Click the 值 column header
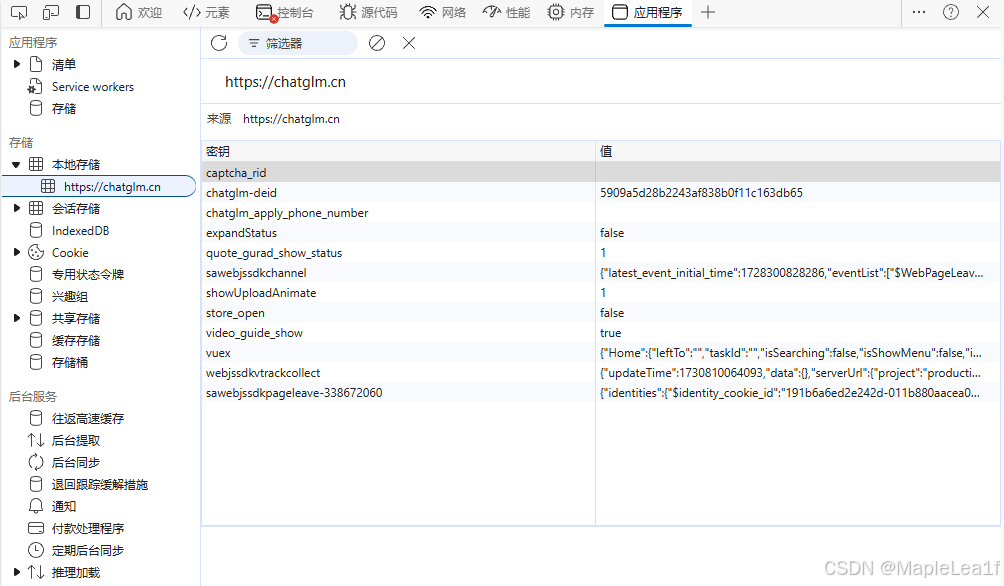 [797, 151]
